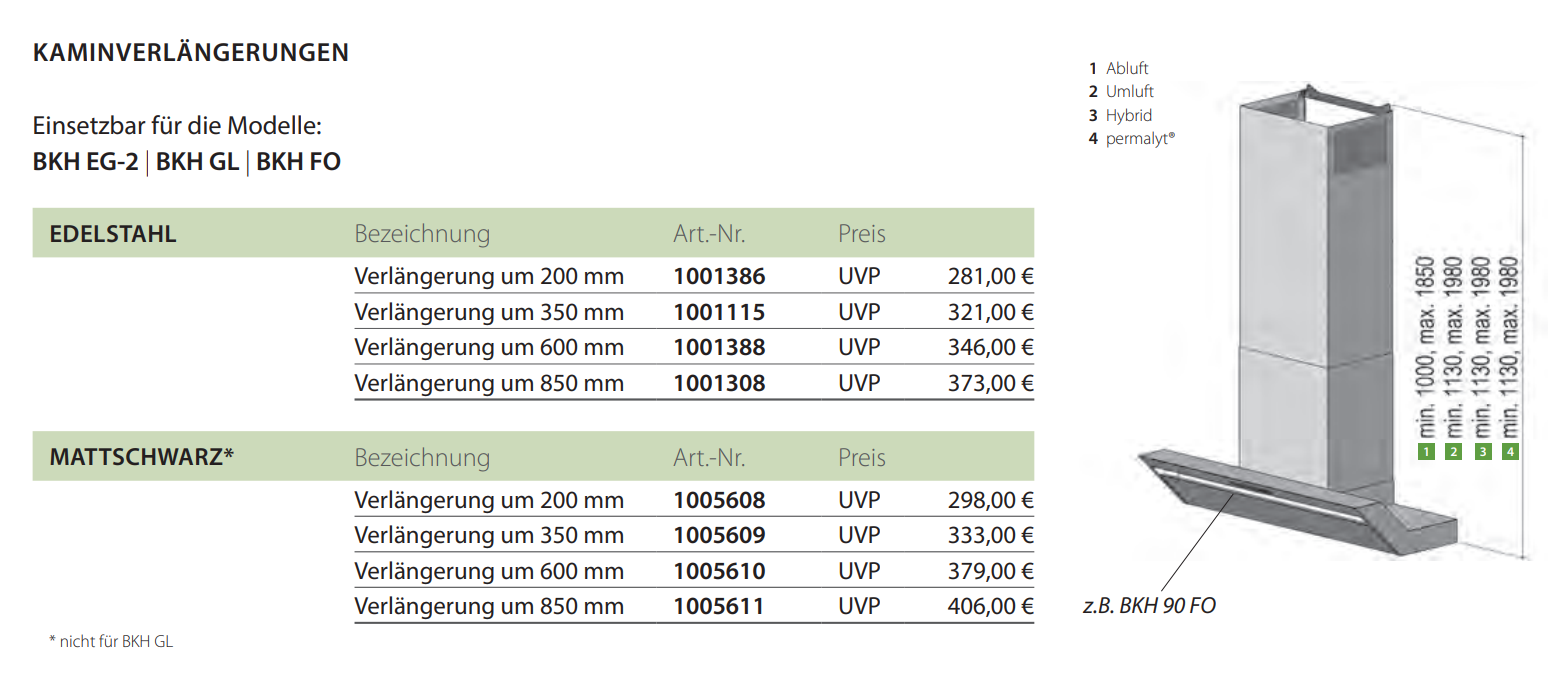Click the green square numbered 3

(1483, 452)
